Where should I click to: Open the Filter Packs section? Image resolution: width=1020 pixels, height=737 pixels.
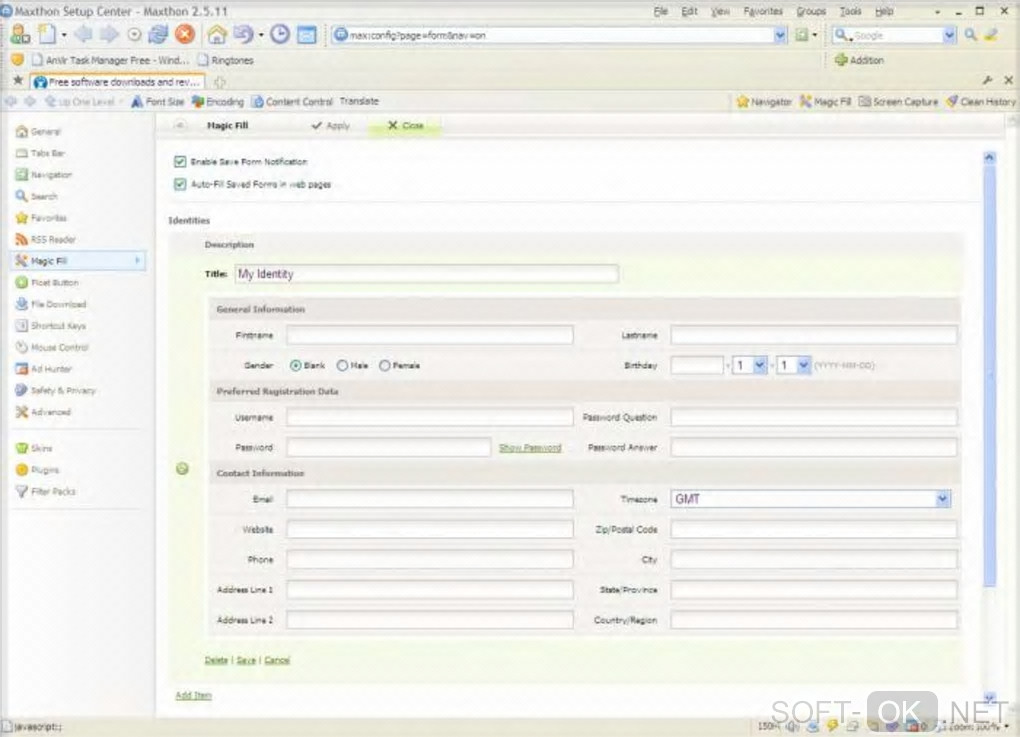46,491
